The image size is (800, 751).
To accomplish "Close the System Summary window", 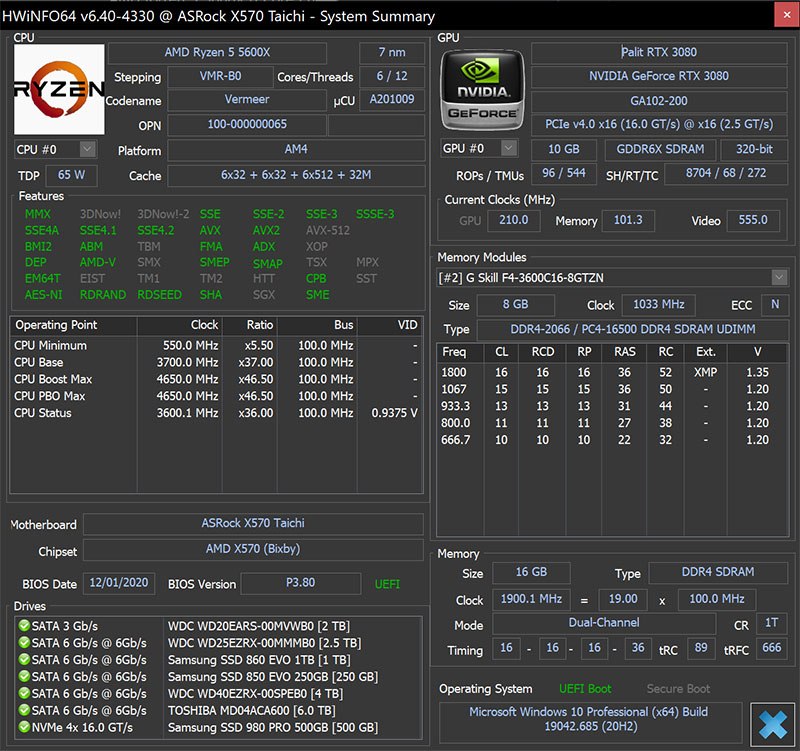I will [x=787, y=15].
